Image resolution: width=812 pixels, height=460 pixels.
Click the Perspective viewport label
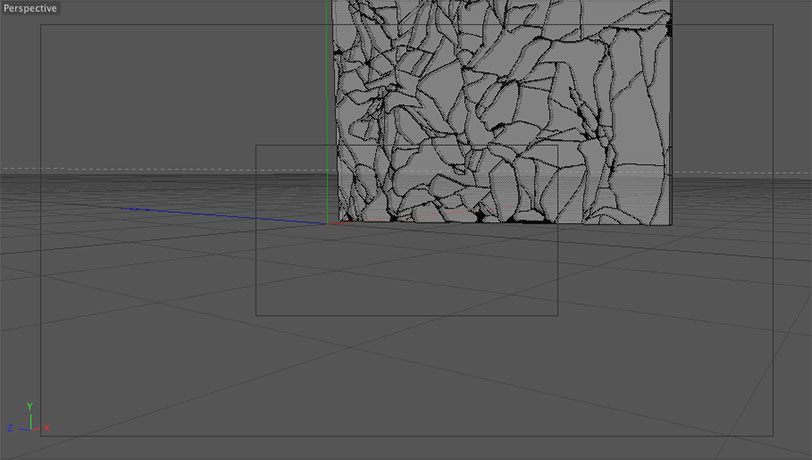point(30,8)
